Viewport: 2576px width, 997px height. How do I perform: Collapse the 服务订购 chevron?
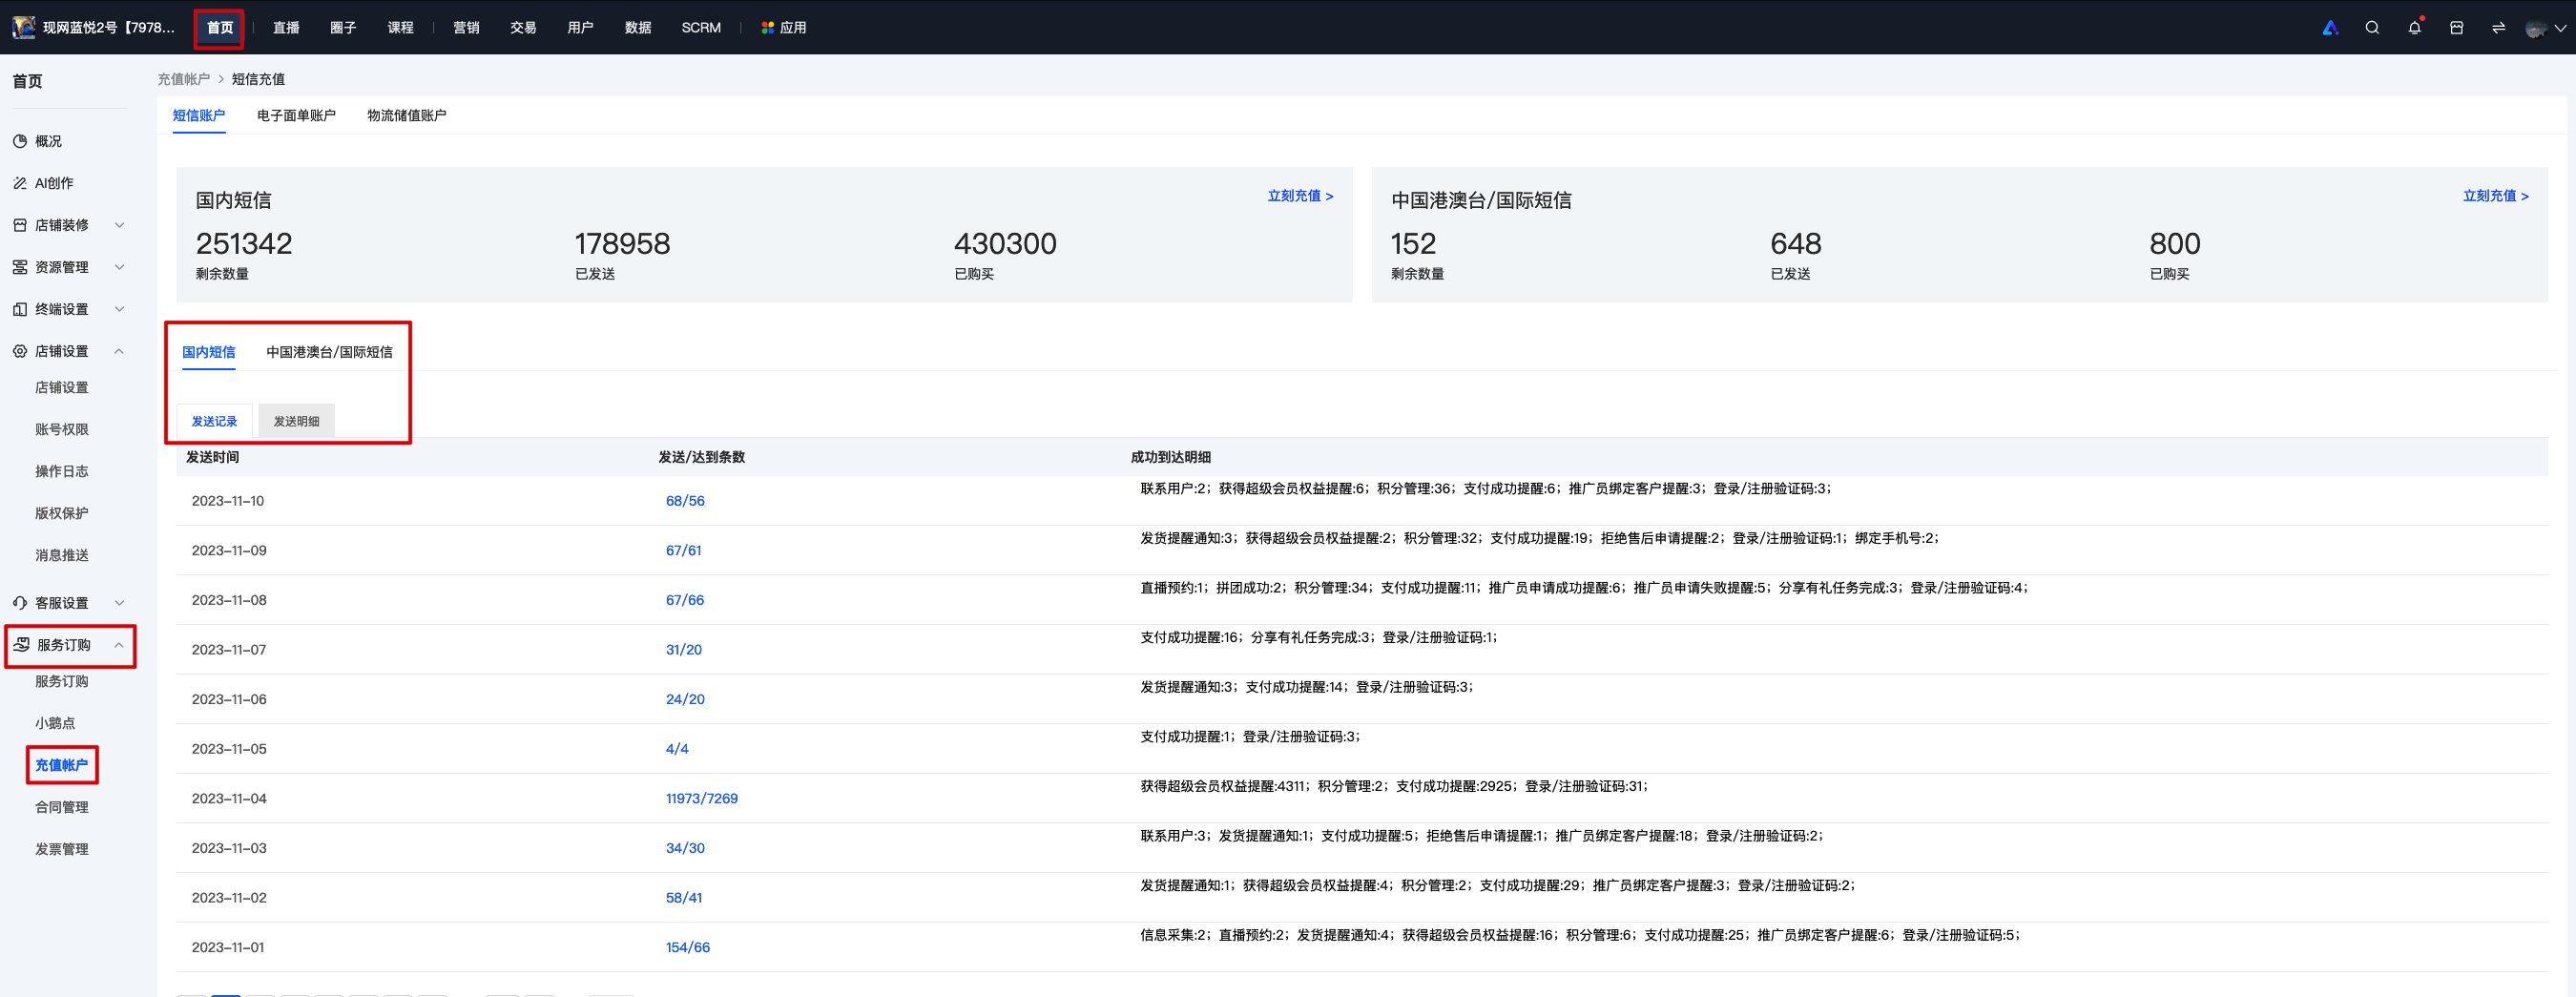120,645
